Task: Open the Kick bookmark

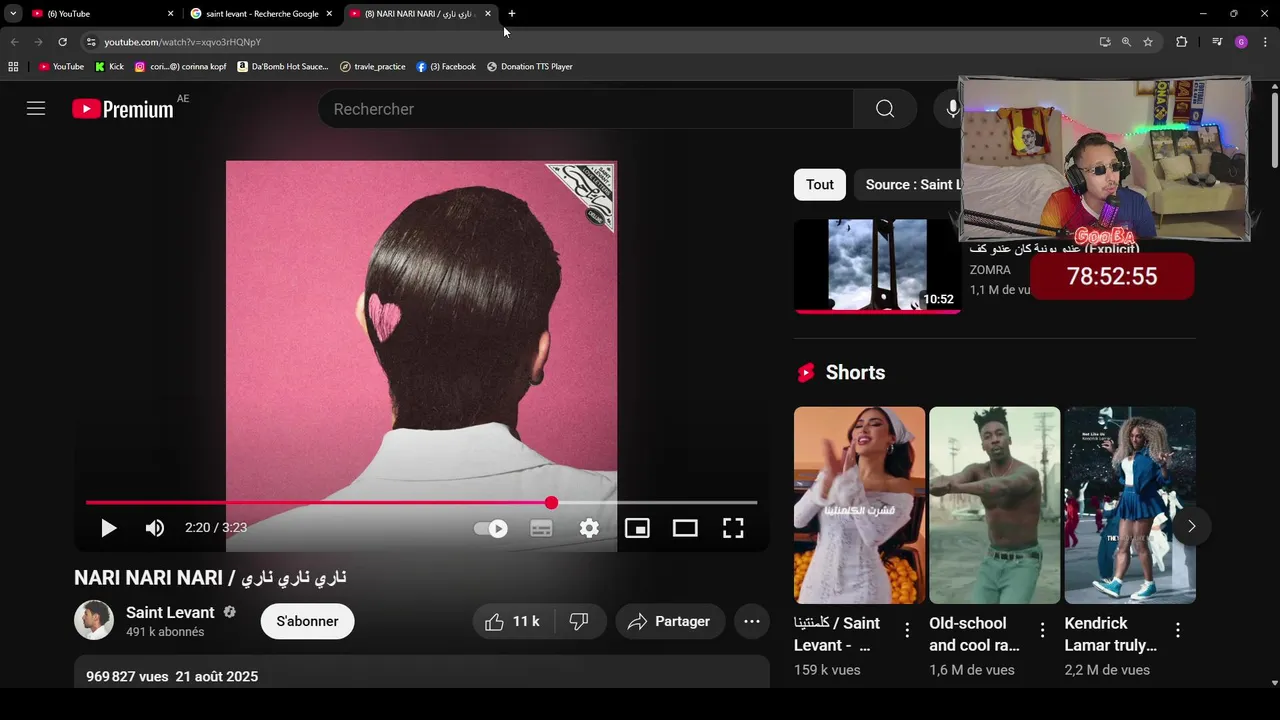Action: [110, 67]
